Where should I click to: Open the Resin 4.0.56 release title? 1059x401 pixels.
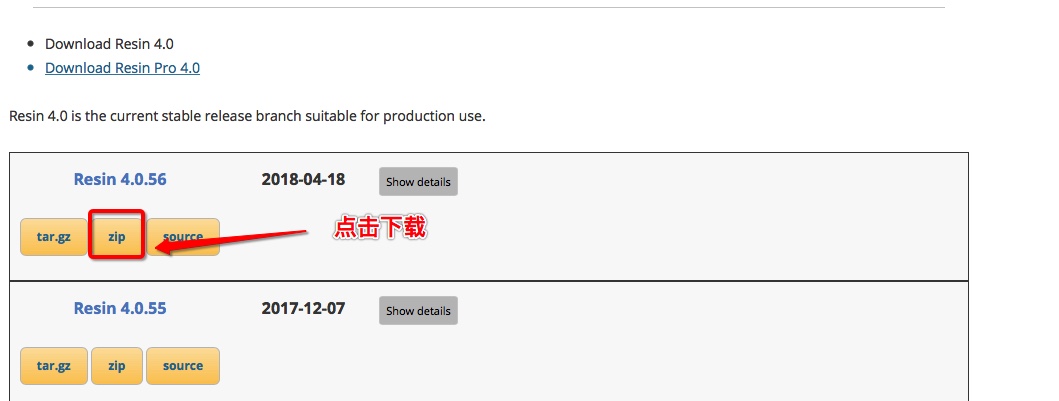[120, 180]
